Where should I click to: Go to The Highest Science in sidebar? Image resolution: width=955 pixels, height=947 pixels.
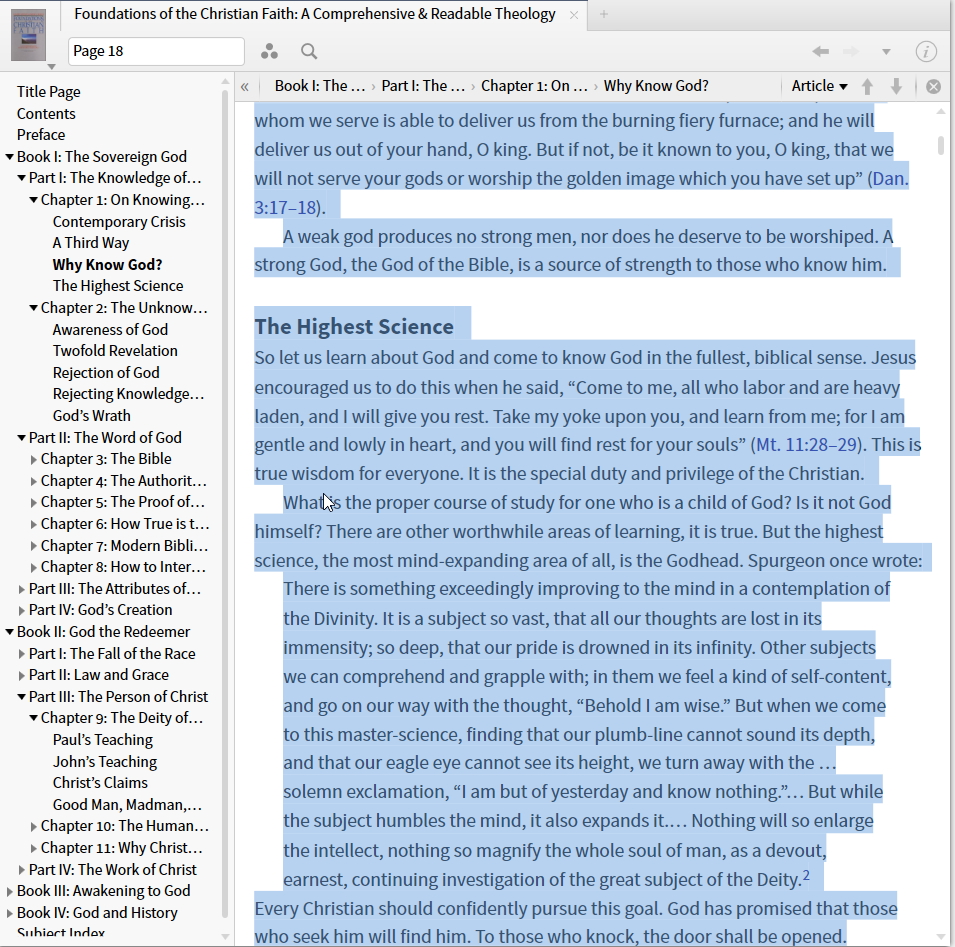118,286
